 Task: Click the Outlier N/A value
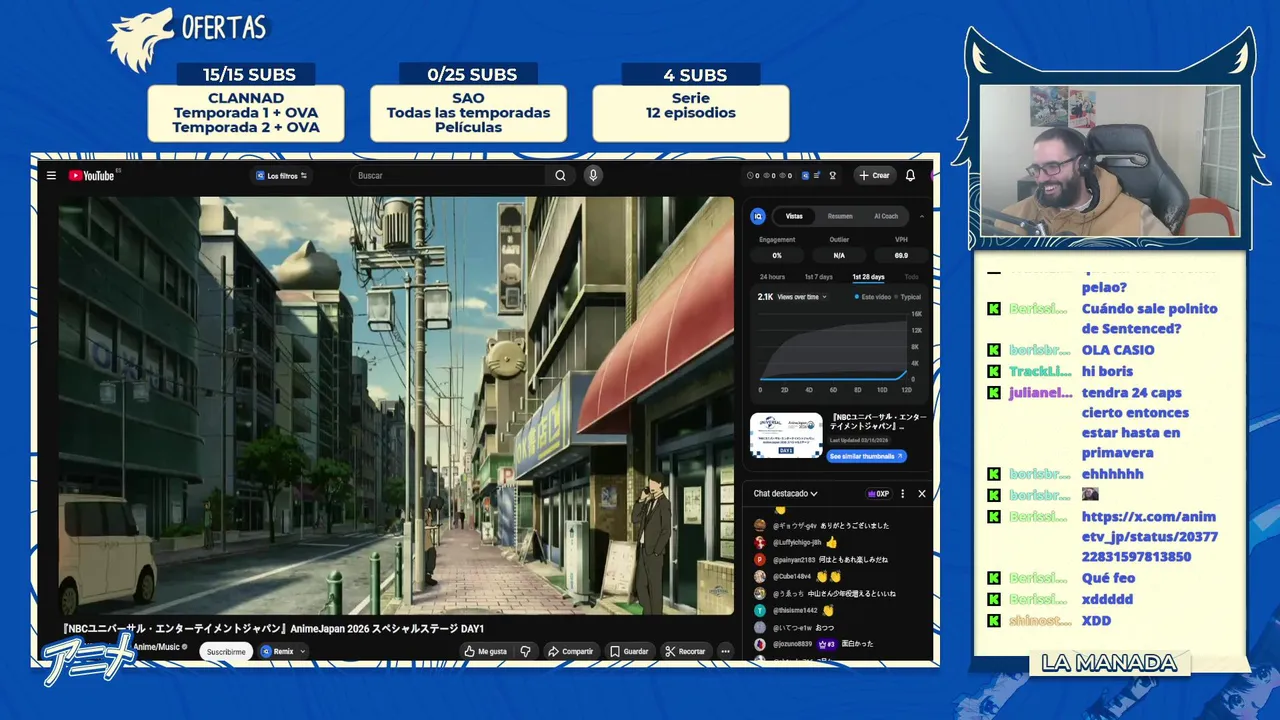click(x=839, y=255)
